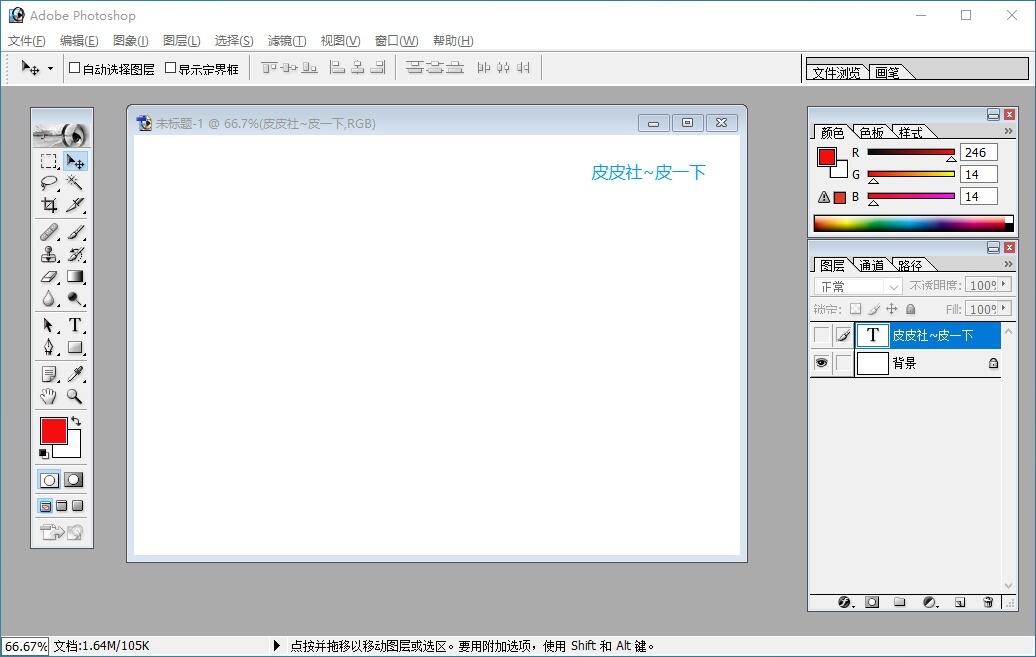The height and width of the screenshot is (657, 1036).
Task: Click the R value field 246
Action: (x=979, y=153)
